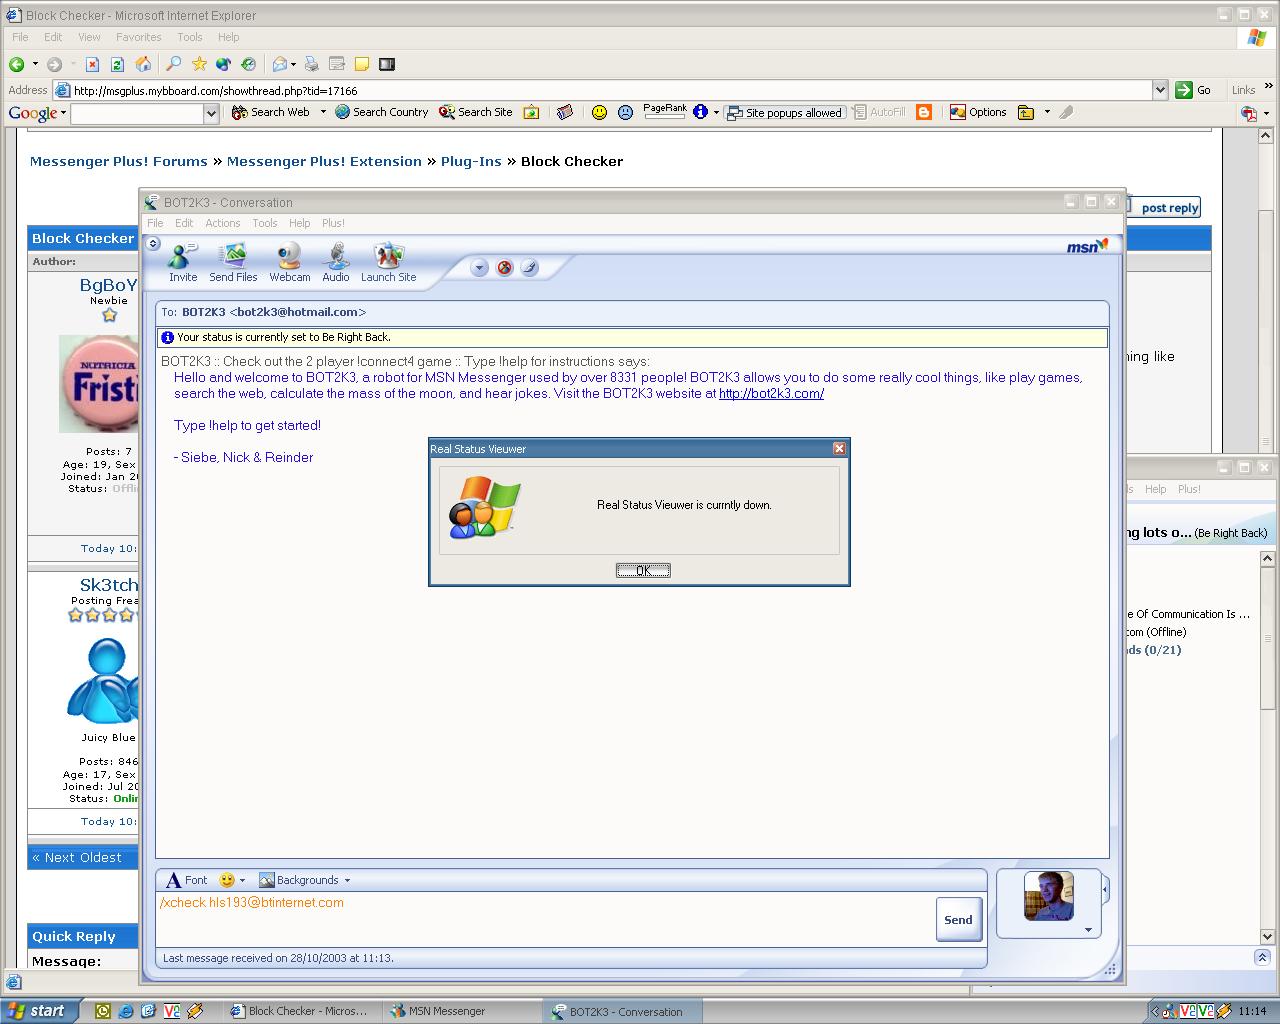Image resolution: width=1280 pixels, height=1024 pixels.
Task: Toggle the Site popups allowed button
Action: pyautogui.click(x=786, y=112)
